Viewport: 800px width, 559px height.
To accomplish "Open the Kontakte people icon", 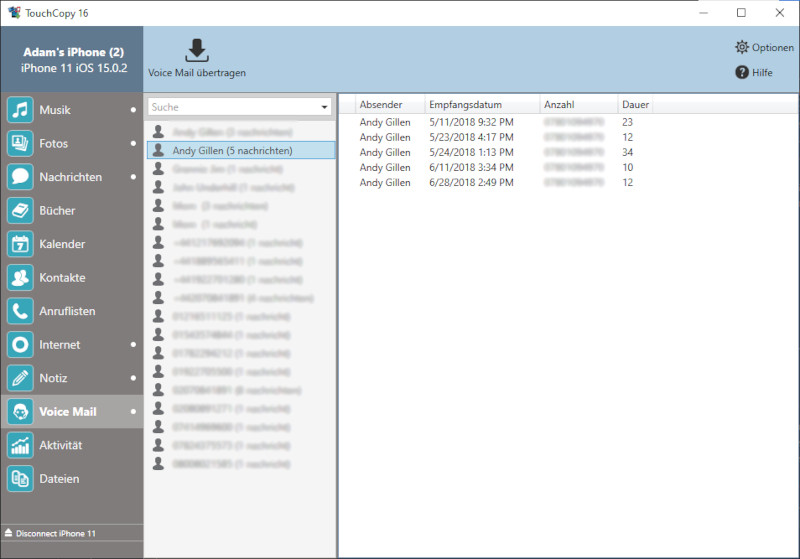I will point(20,277).
